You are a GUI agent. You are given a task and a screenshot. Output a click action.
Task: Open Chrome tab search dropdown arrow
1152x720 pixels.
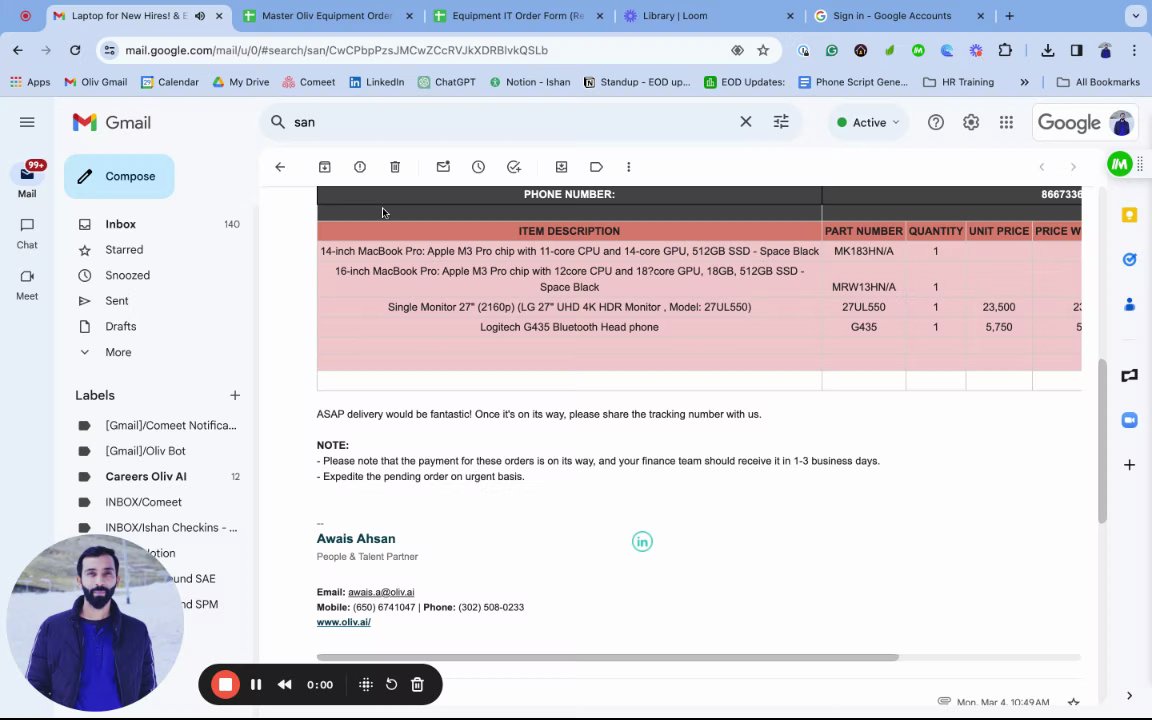(x=1136, y=15)
